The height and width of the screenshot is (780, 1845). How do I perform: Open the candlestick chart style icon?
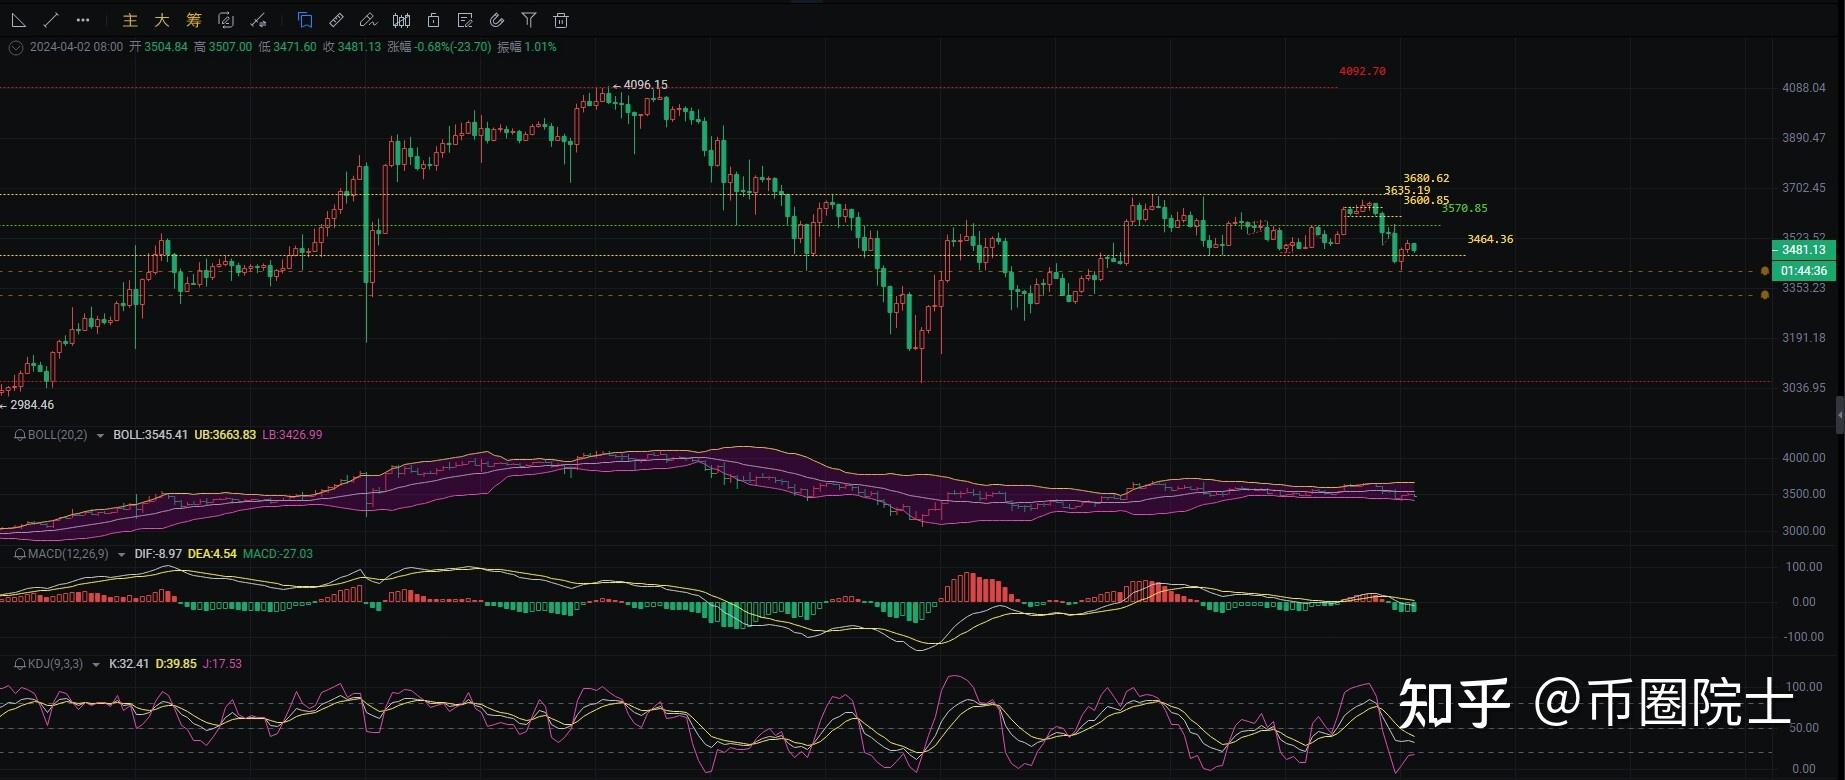pyautogui.click(x=401, y=20)
